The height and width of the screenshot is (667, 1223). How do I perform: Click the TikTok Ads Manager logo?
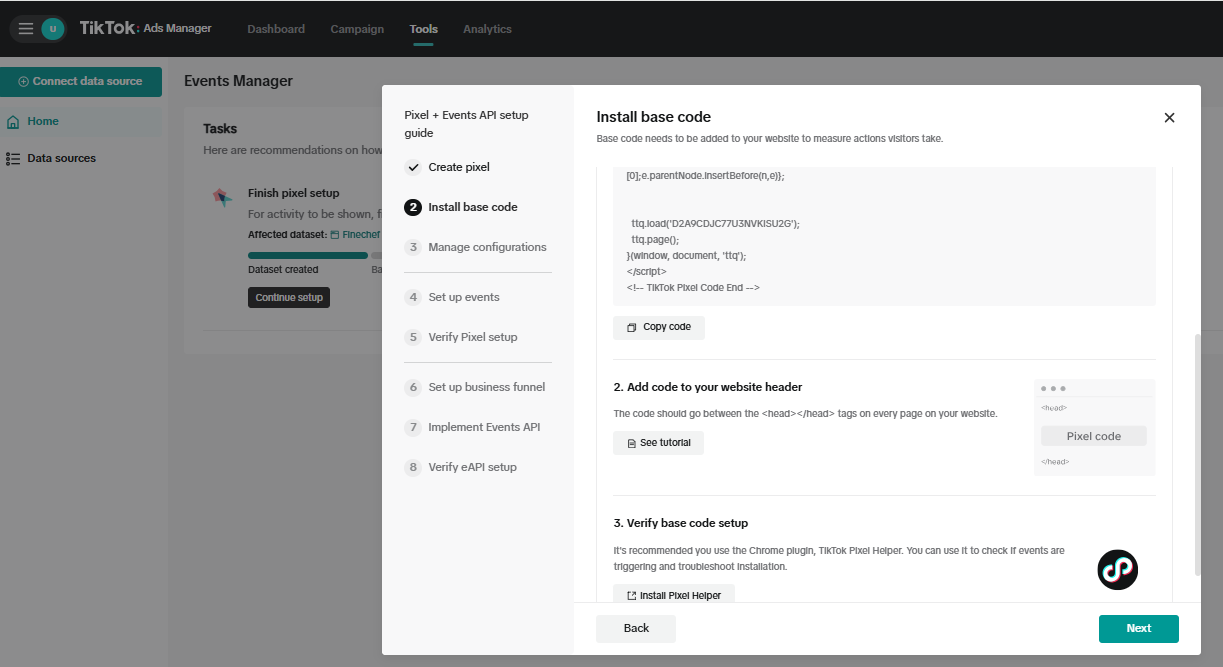pyautogui.click(x=146, y=28)
